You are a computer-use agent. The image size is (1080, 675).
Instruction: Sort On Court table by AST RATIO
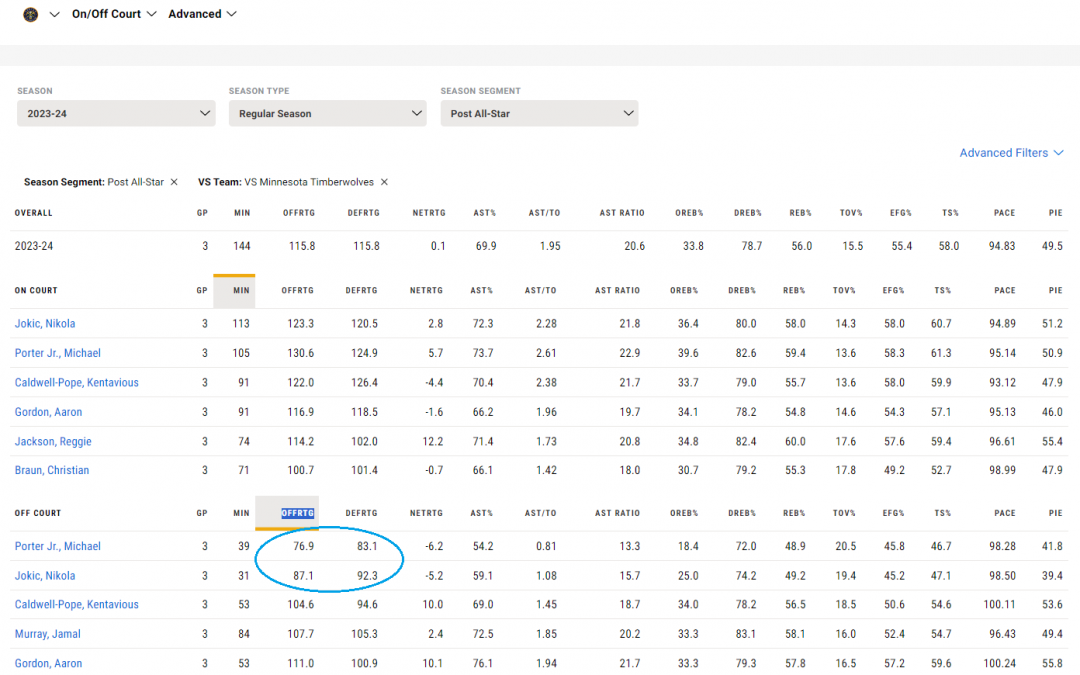pyautogui.click(x=618, y=291)
